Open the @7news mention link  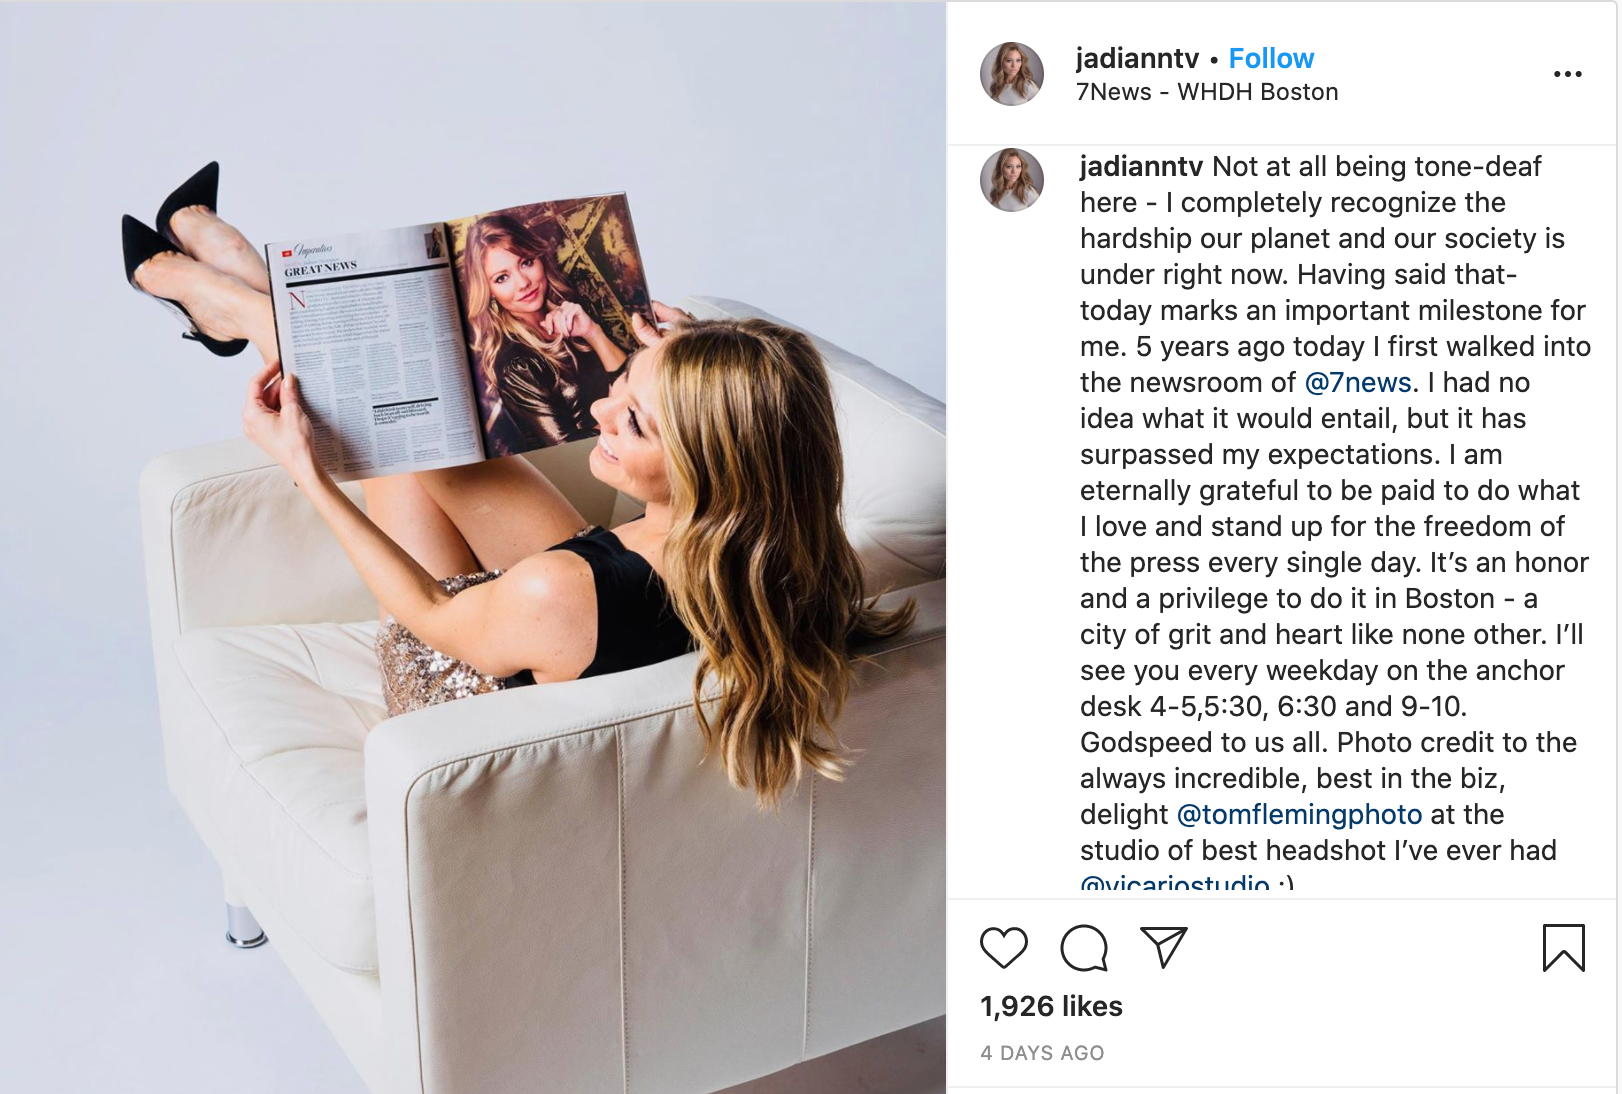click(x=1358, y=382)
